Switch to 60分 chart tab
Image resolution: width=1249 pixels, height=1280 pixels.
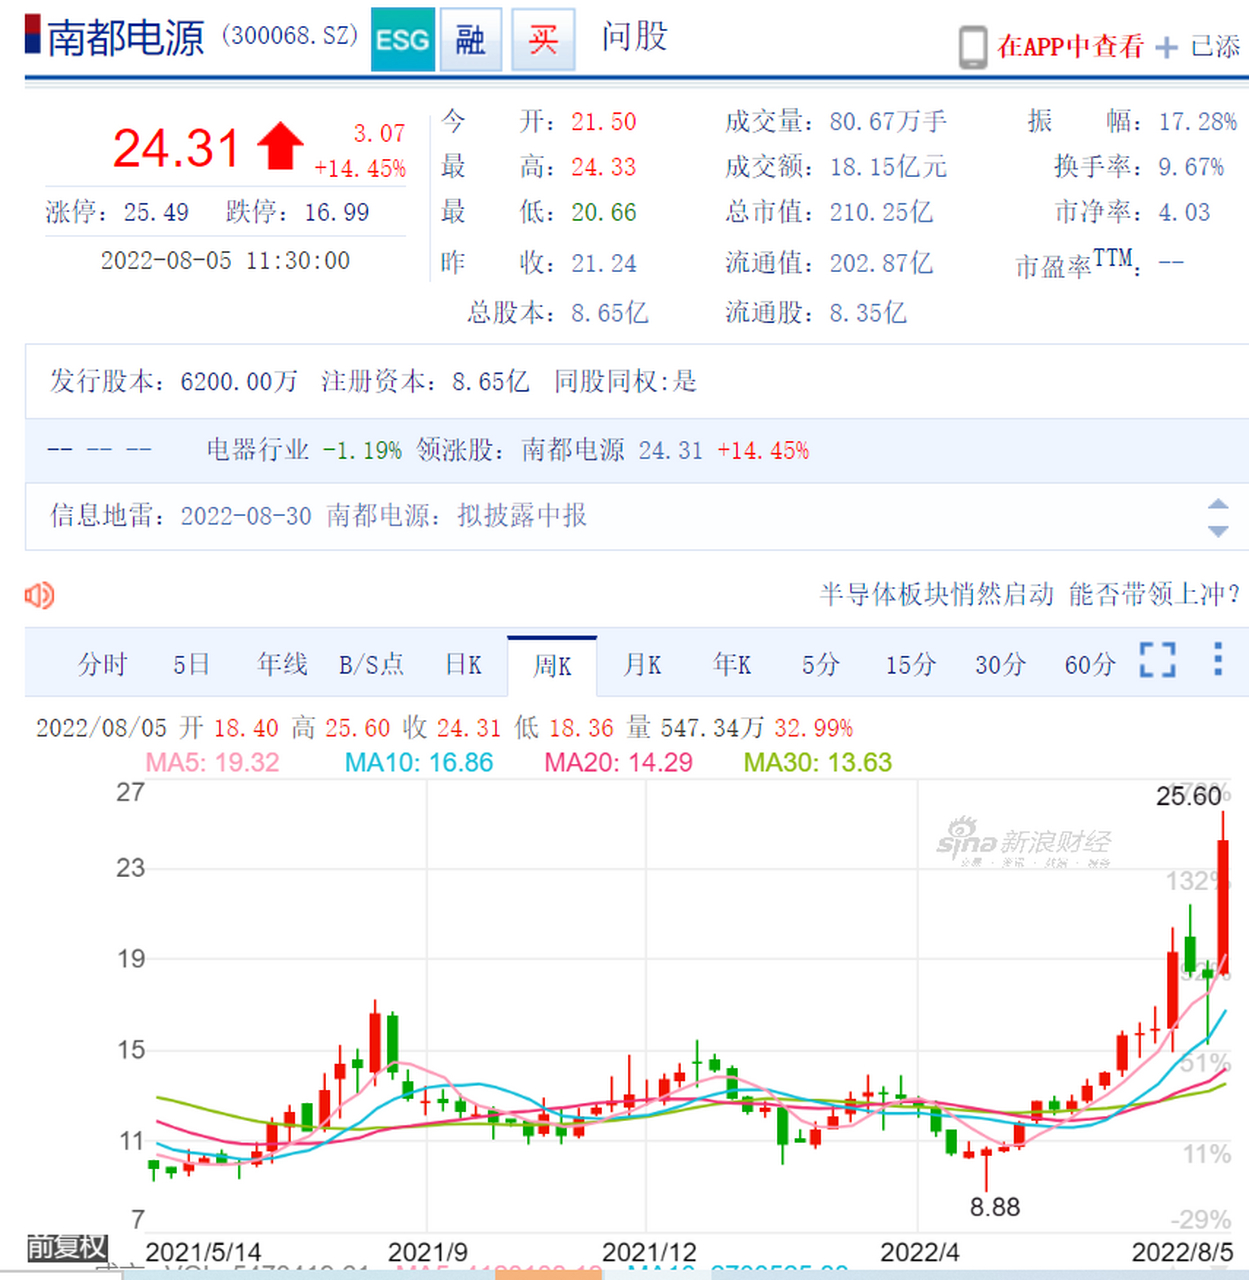pos(1090,665)
